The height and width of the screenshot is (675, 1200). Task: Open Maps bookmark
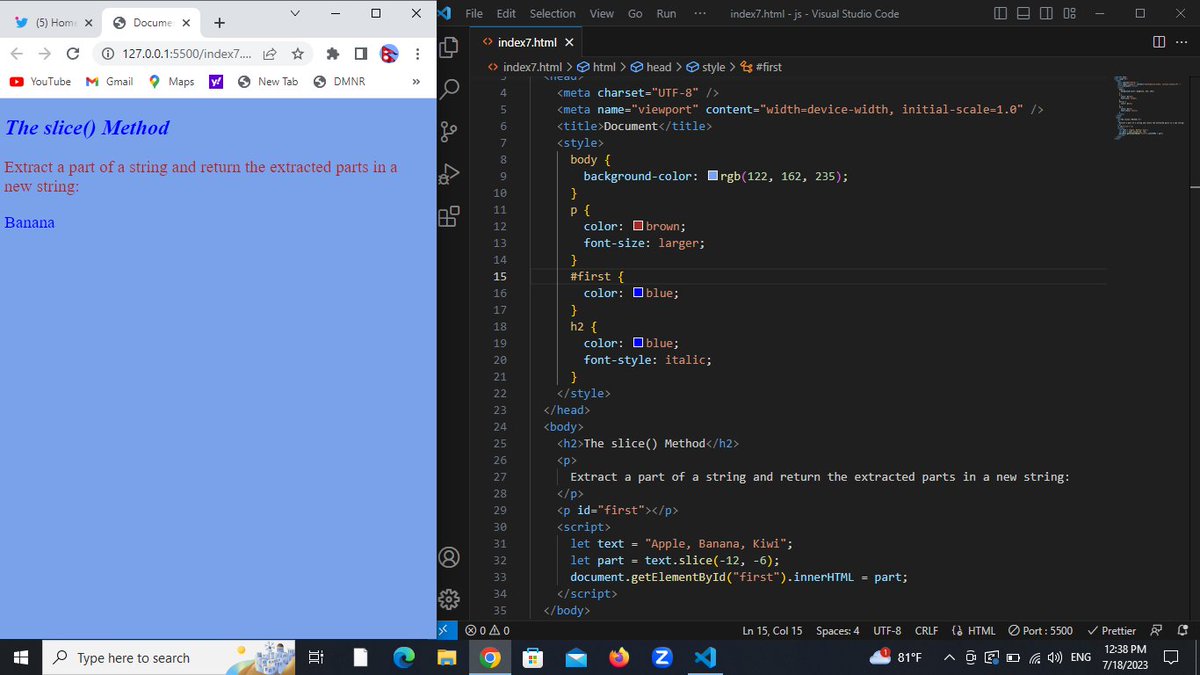171,81
